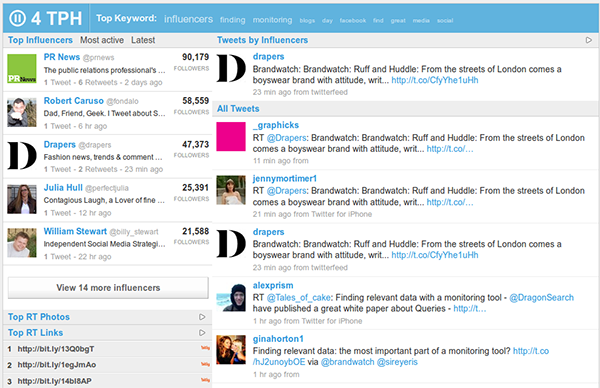Screen dimensions: 600x388
Task: Select the 'monitoring' top keyword
Action: [272, 20]
